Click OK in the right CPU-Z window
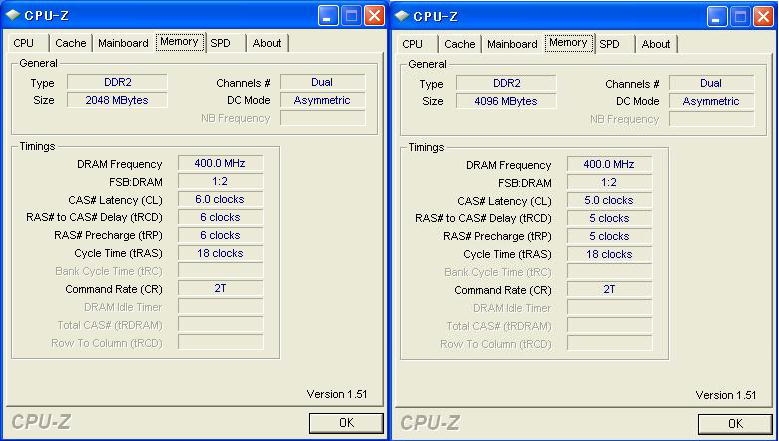This screenshot has width=779, height=441. [x=735, y=424]
